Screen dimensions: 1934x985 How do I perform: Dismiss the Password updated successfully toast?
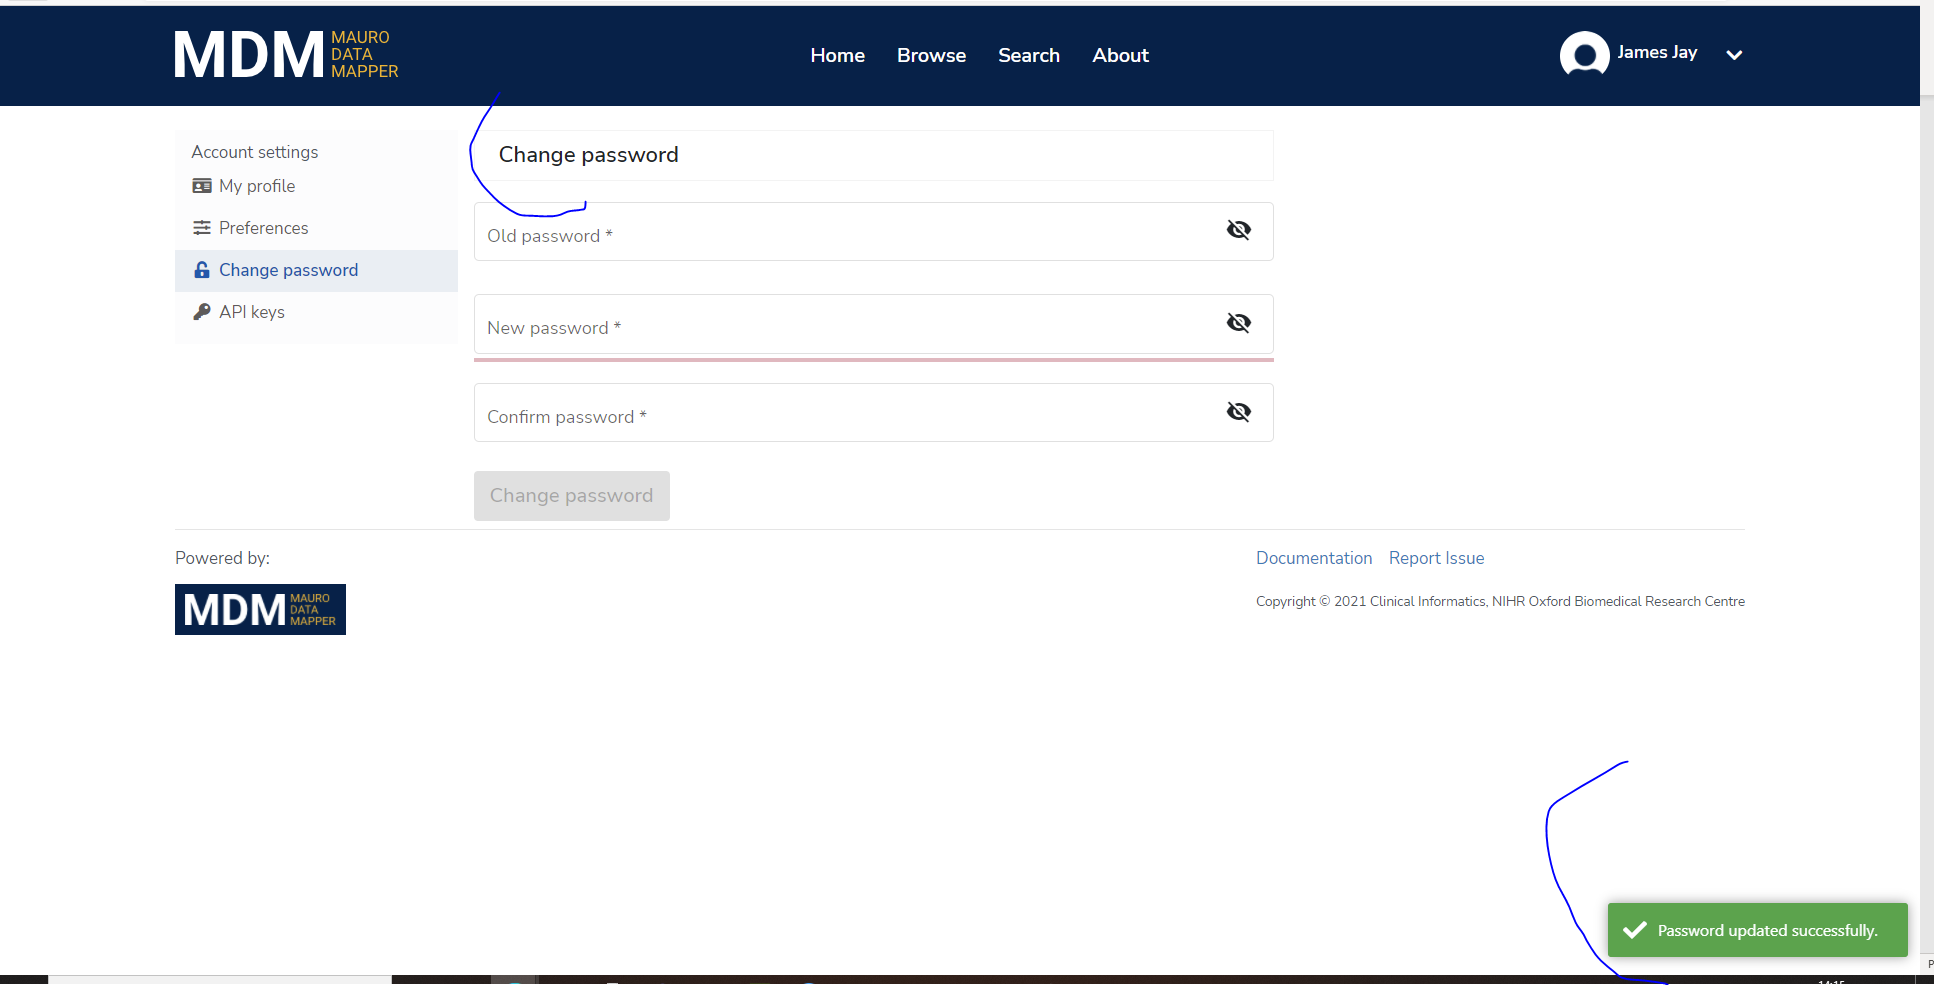click(x=1757, y=930)
